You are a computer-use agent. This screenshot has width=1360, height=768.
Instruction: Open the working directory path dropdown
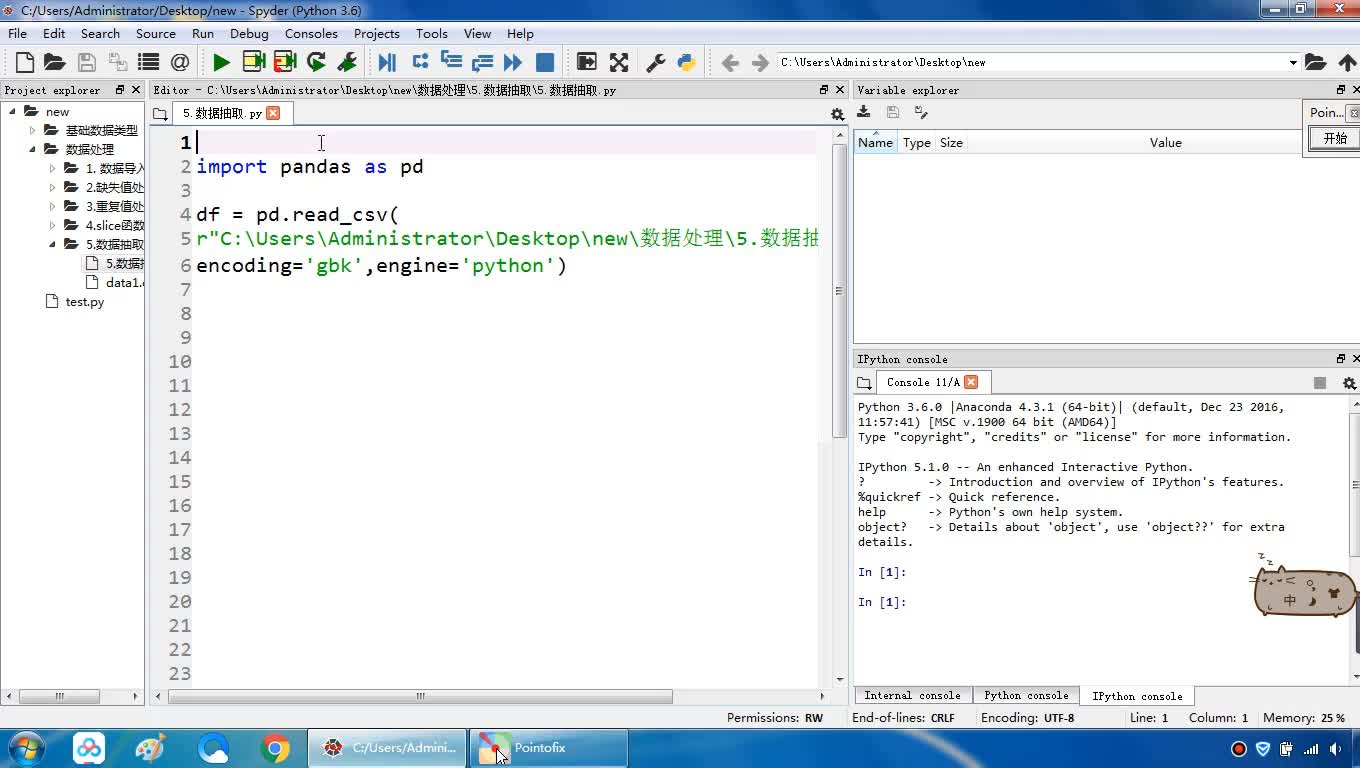pos(1292,62)
